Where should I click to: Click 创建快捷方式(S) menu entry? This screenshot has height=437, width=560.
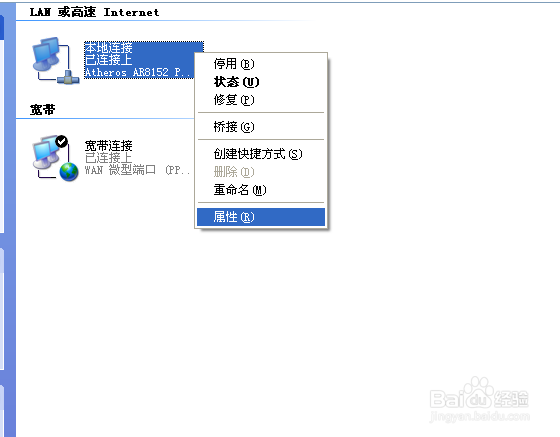coord(261,154)
